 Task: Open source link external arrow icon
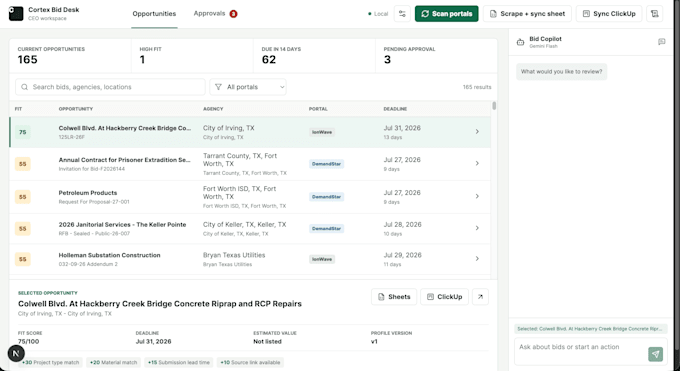pyautogui.click(x=480, y=297)
